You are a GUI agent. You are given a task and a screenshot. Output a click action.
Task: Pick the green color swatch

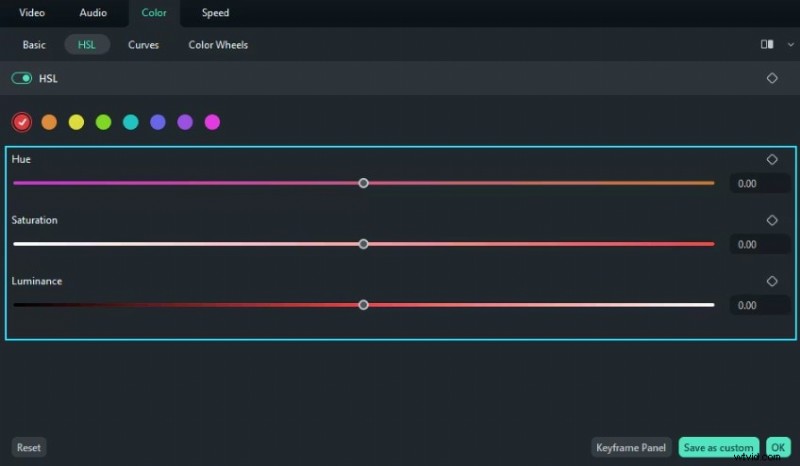pyautogui.click(x=103, y=122)
